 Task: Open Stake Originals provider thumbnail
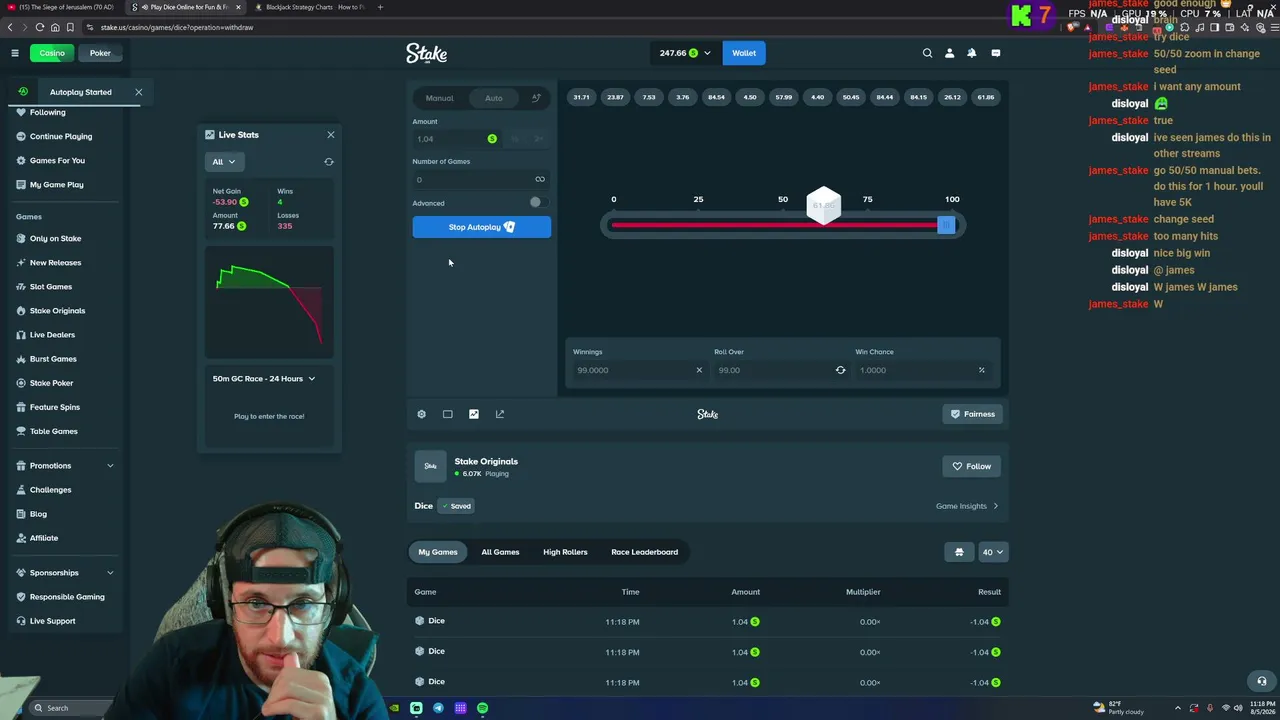click(430, 466)
